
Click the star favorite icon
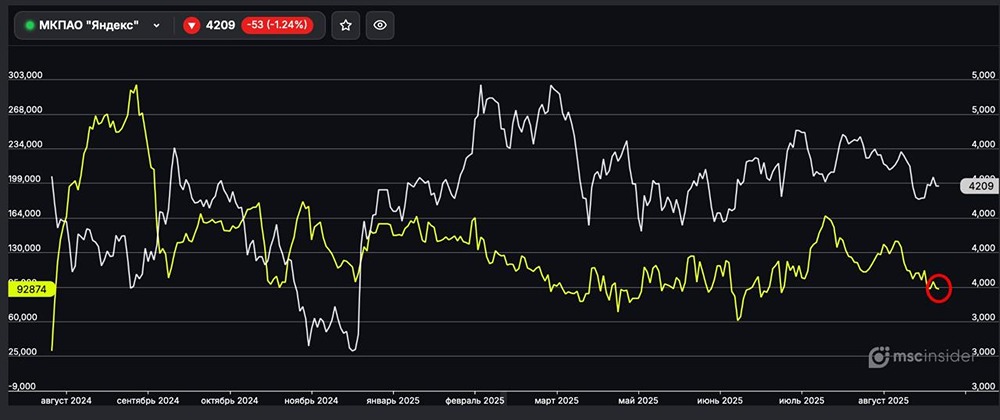[x=345, y=26]
